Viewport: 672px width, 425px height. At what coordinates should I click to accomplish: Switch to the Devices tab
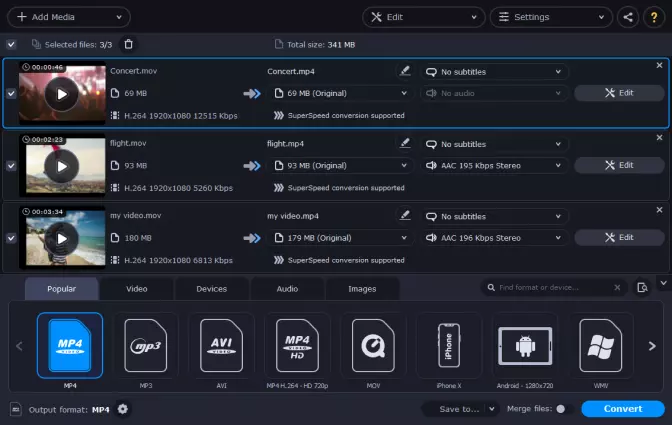(211, 289)
